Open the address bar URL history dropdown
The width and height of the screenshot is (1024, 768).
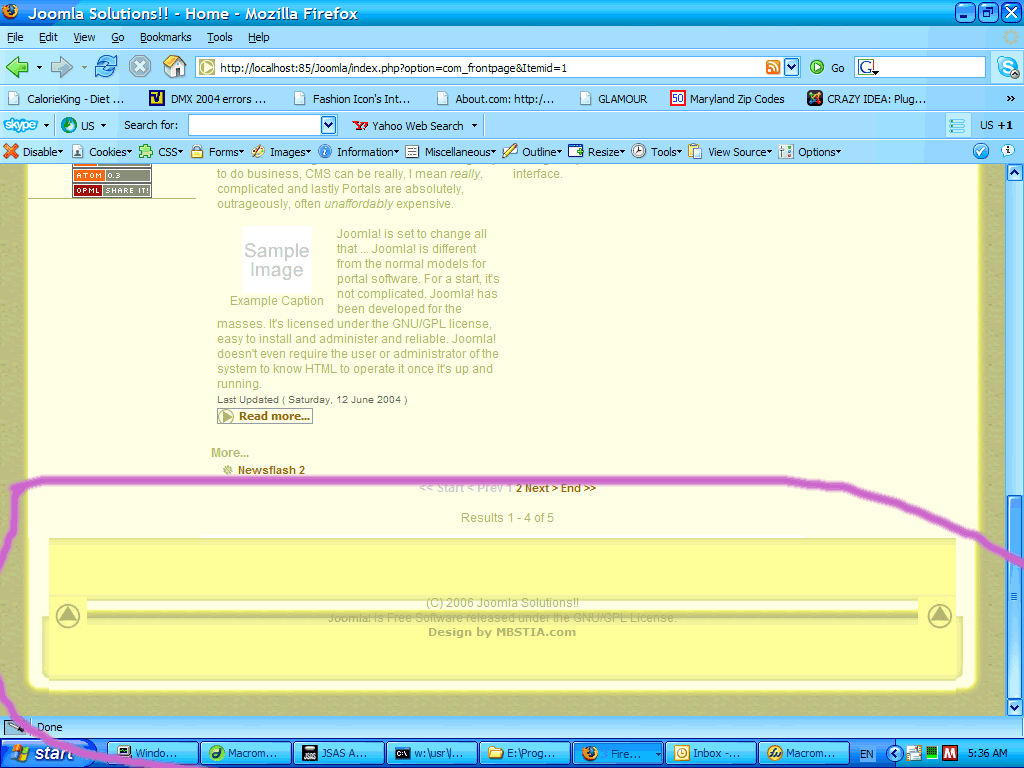click(x=791, y=67)
